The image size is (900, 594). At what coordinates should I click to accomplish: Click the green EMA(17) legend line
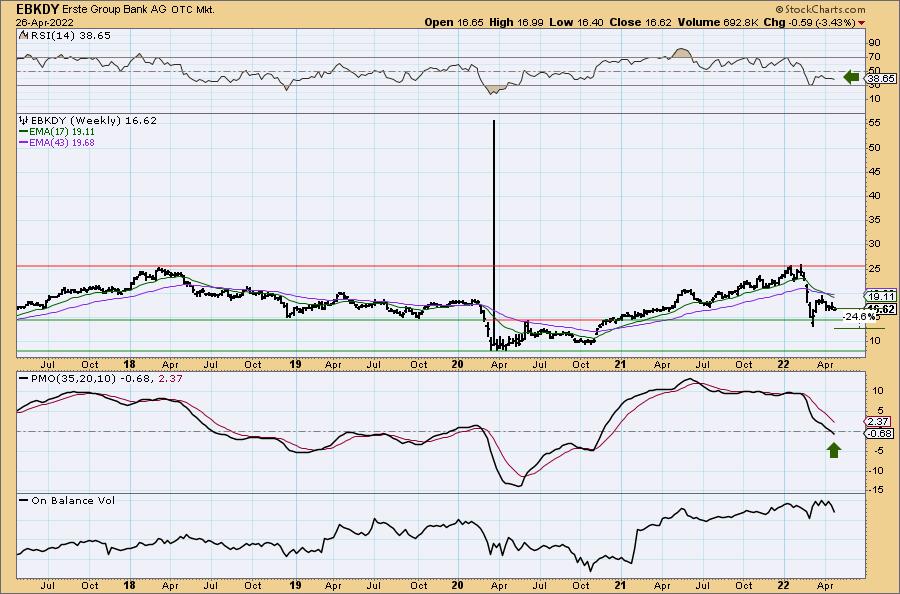[x=24, y=131]
